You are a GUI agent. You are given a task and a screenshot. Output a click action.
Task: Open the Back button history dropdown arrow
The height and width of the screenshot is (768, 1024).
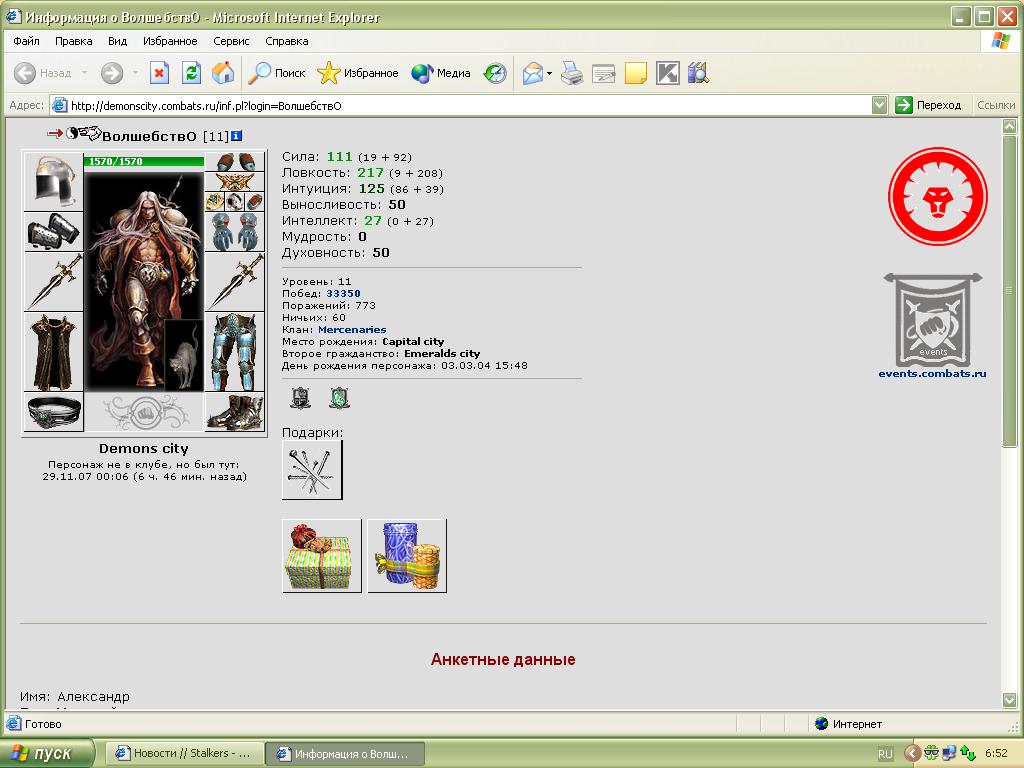(x=84, y=73)
